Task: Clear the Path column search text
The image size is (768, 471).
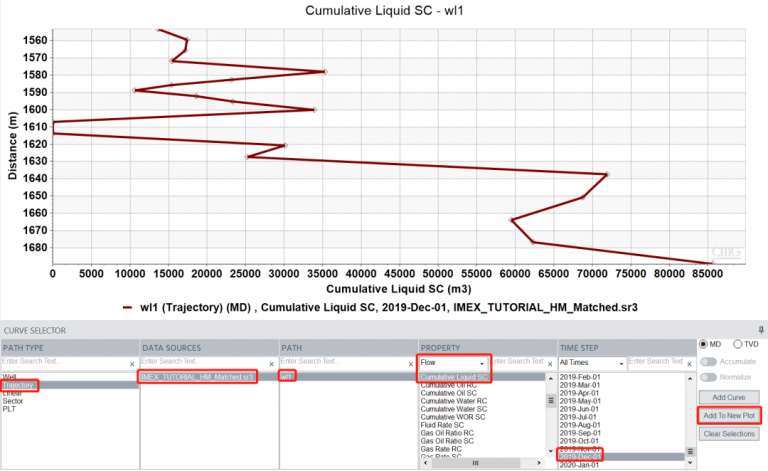Action: pos(410,364)
